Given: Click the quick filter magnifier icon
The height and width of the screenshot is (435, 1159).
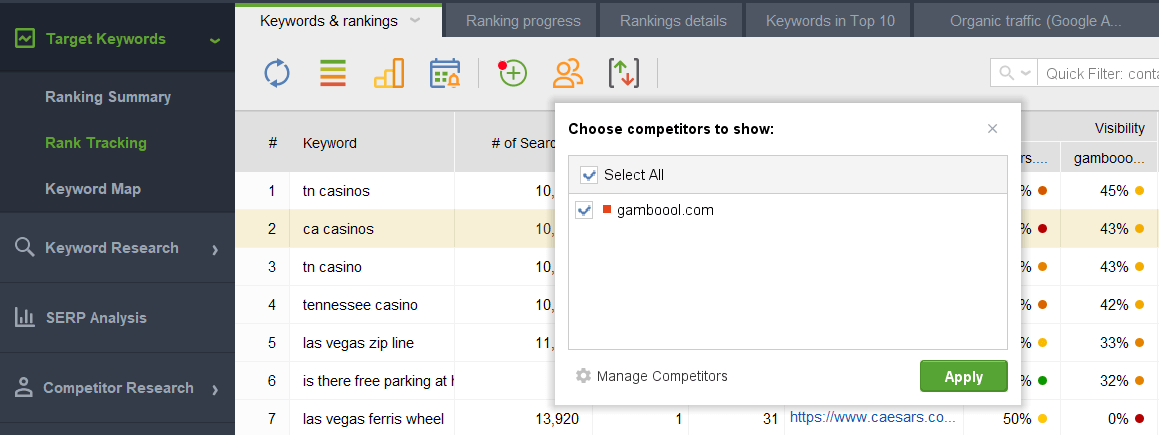Looking at the screenshot, I should 1007,73.
